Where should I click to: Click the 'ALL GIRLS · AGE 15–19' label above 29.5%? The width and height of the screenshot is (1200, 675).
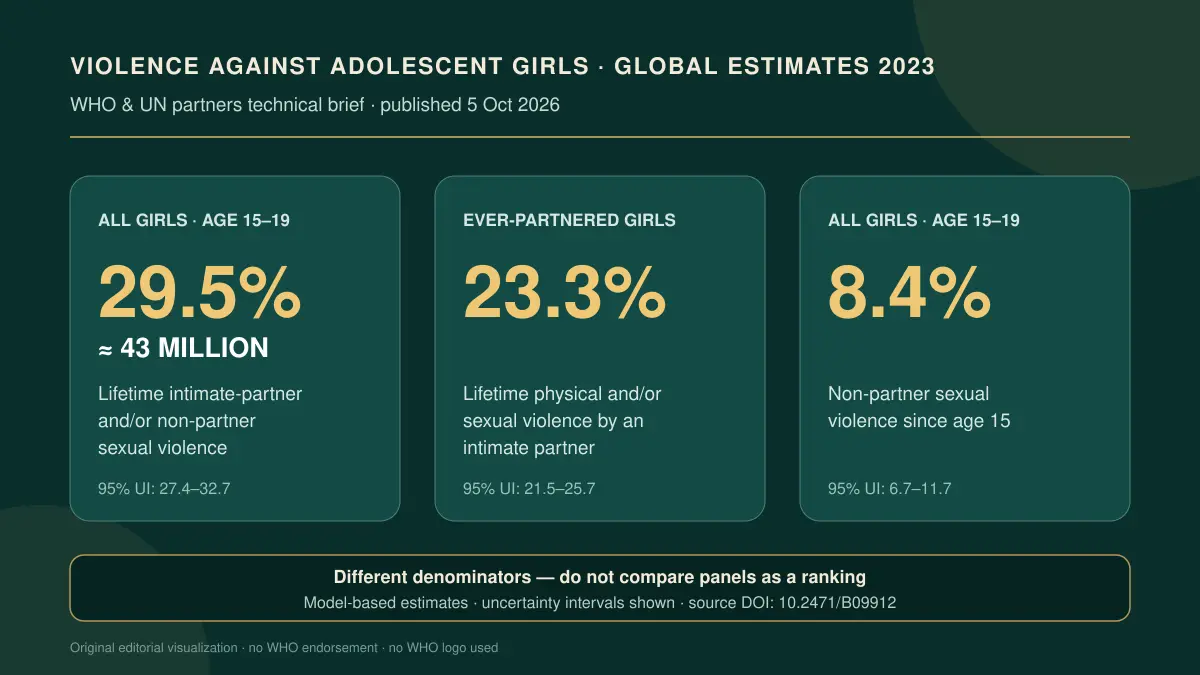(x=194, y=220)
